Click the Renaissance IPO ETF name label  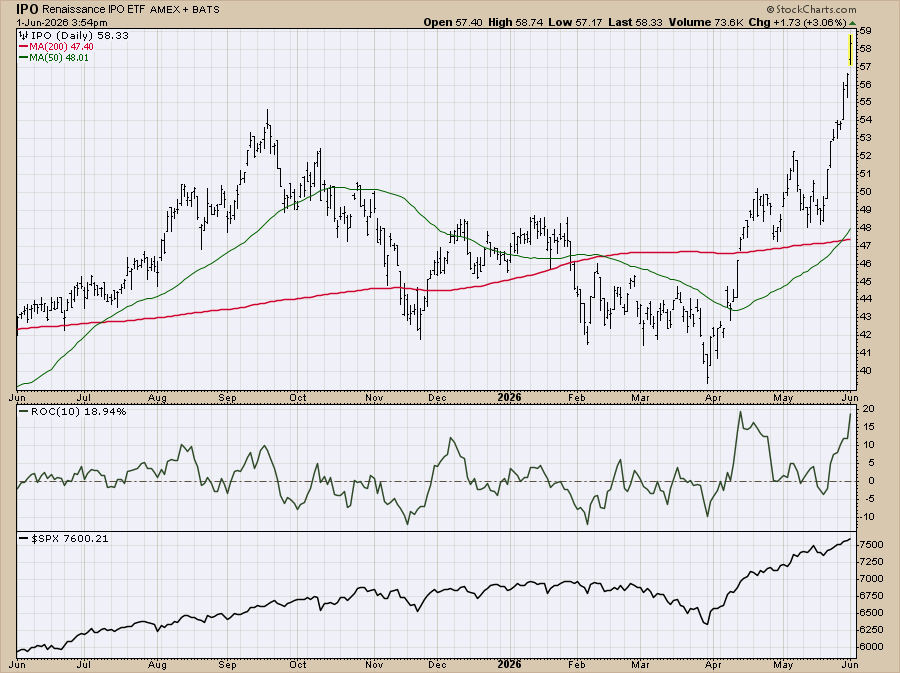click(94, 10)
